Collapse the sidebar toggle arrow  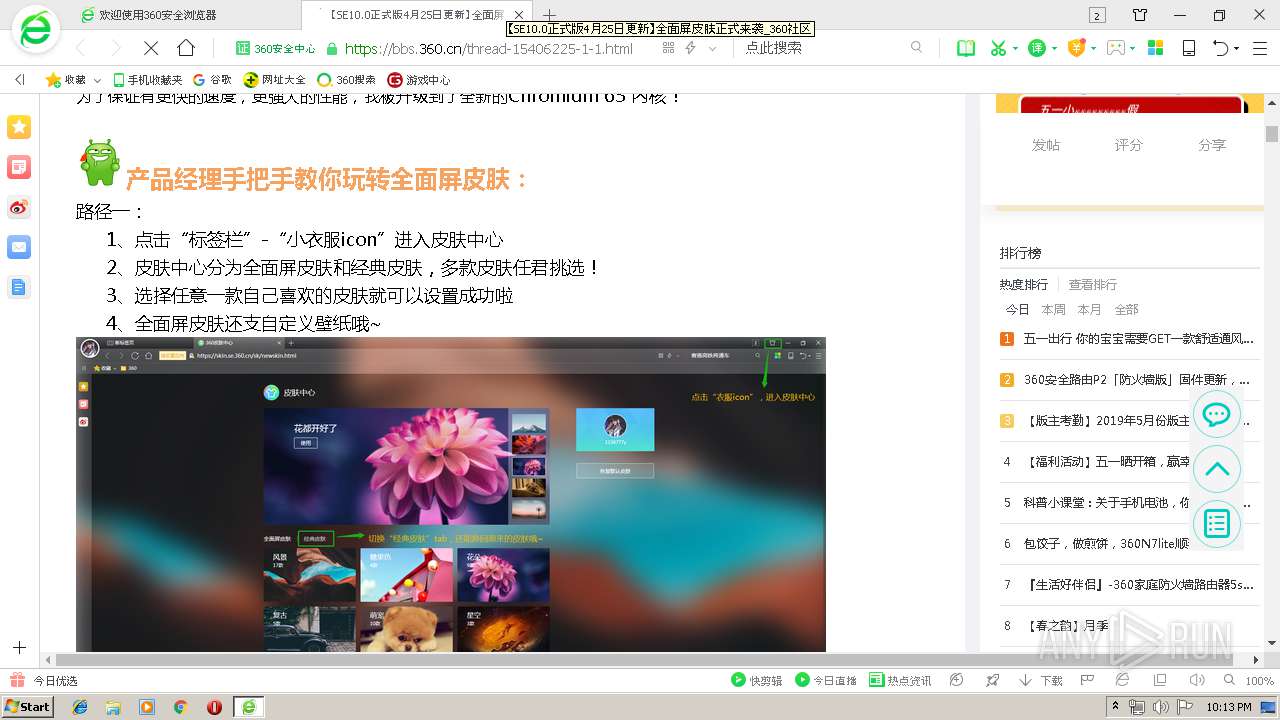[19, 79]
